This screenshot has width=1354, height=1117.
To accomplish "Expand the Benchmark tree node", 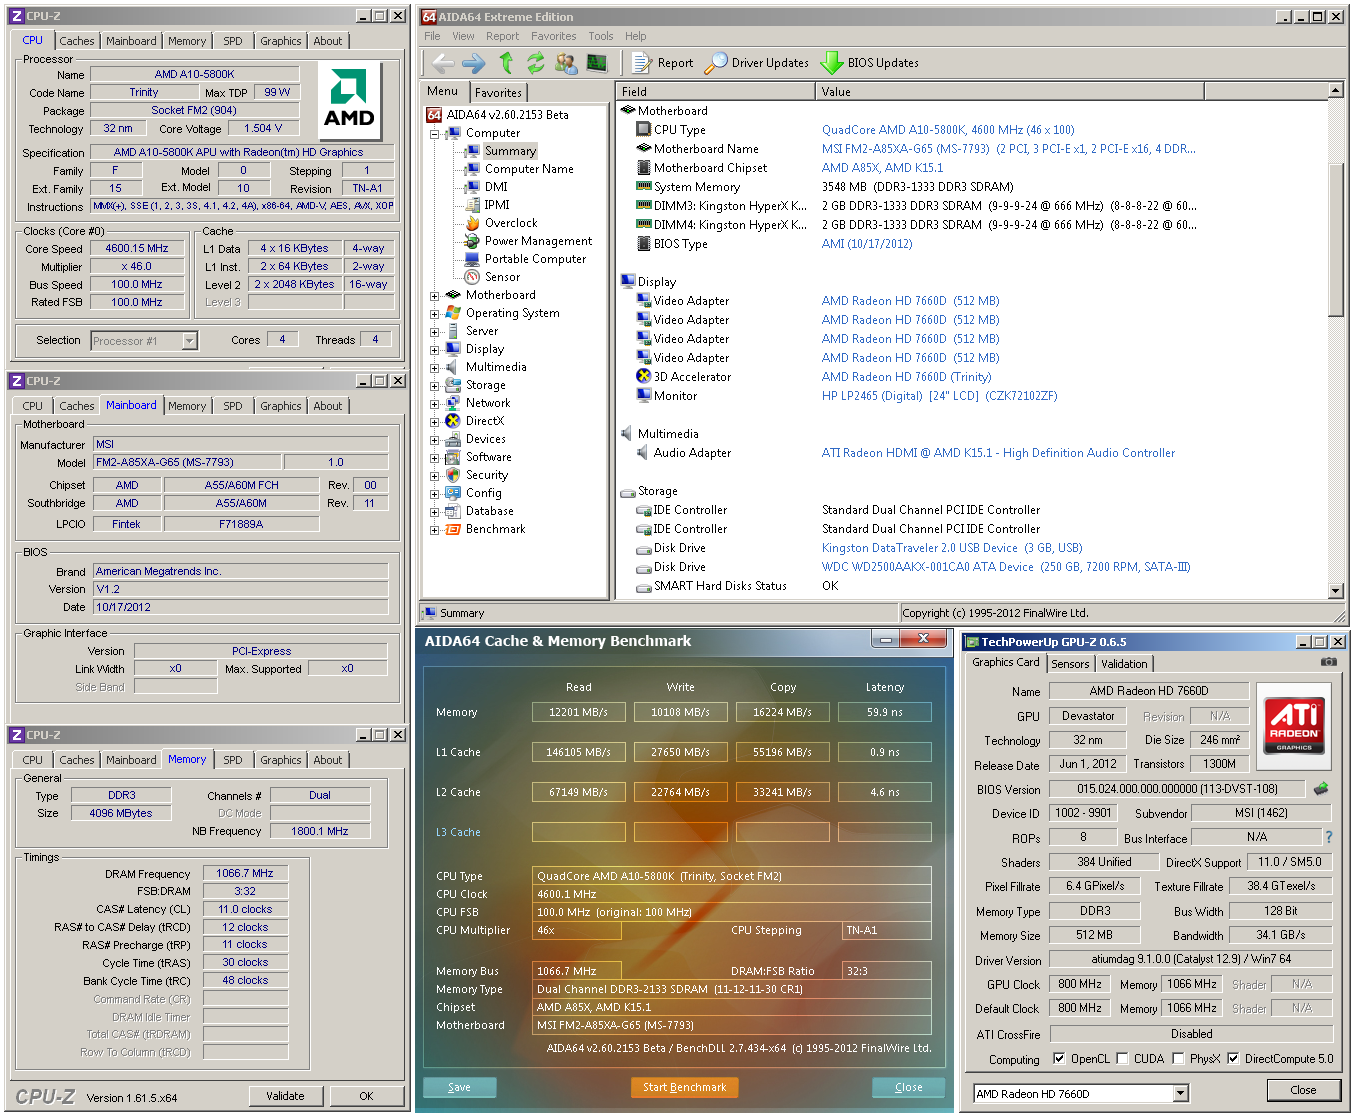I will (434, 529).
